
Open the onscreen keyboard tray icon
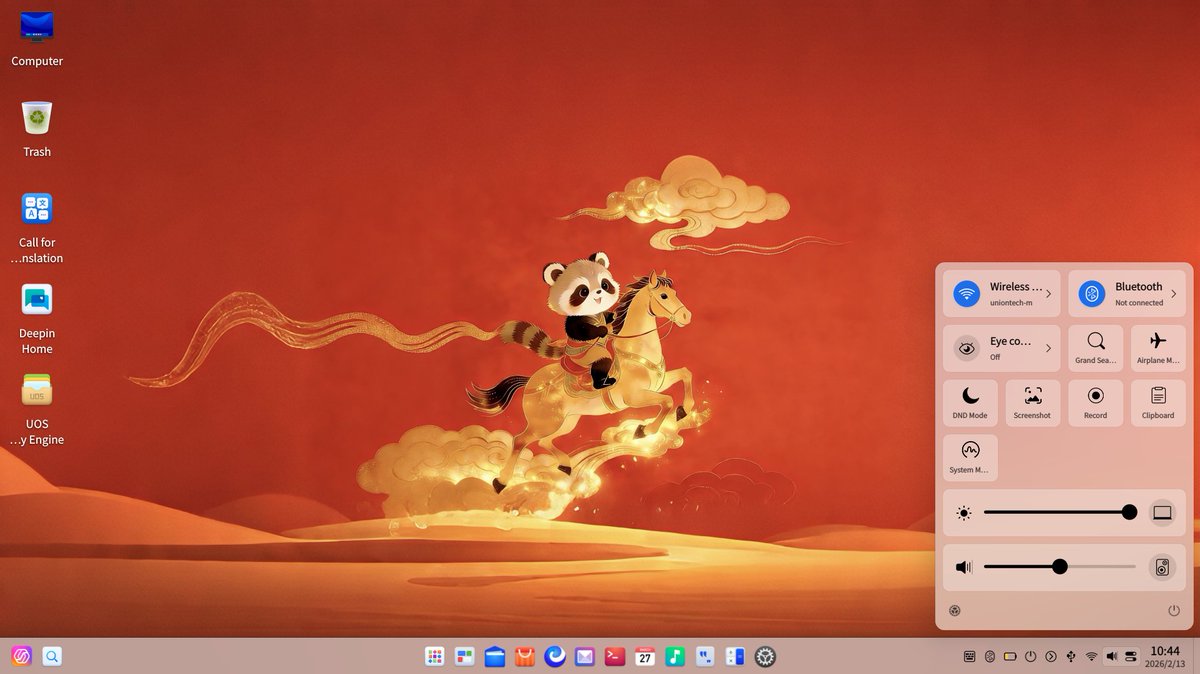point(968,656)
